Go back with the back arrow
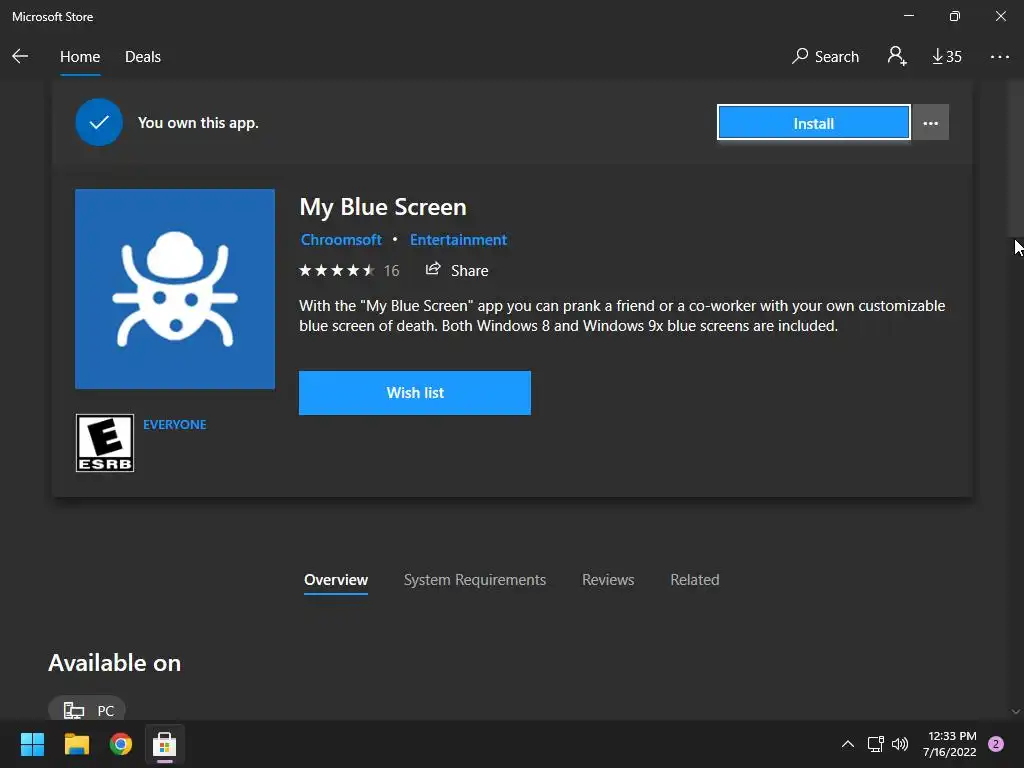The image size is (1024, 768). [x=20, y=56]
